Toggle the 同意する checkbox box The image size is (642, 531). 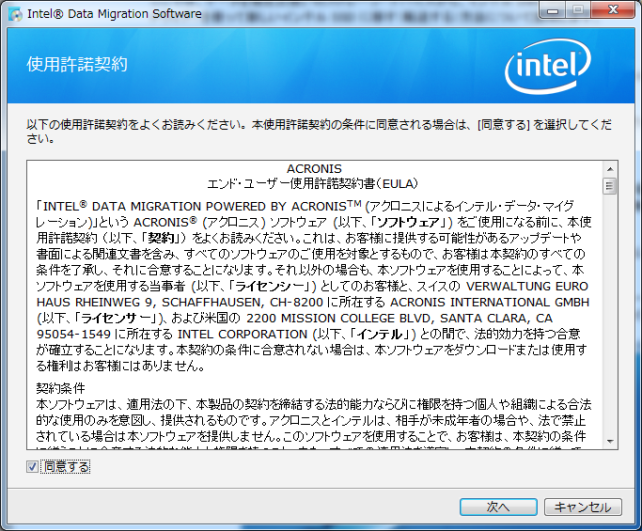coord(33,466)
